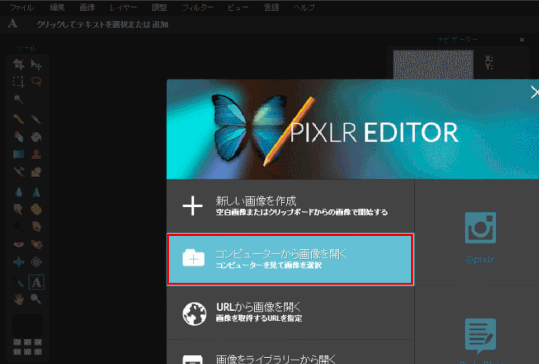Select the Spot Heal tool
Screen dimensions: 539x364
point(36,244)
